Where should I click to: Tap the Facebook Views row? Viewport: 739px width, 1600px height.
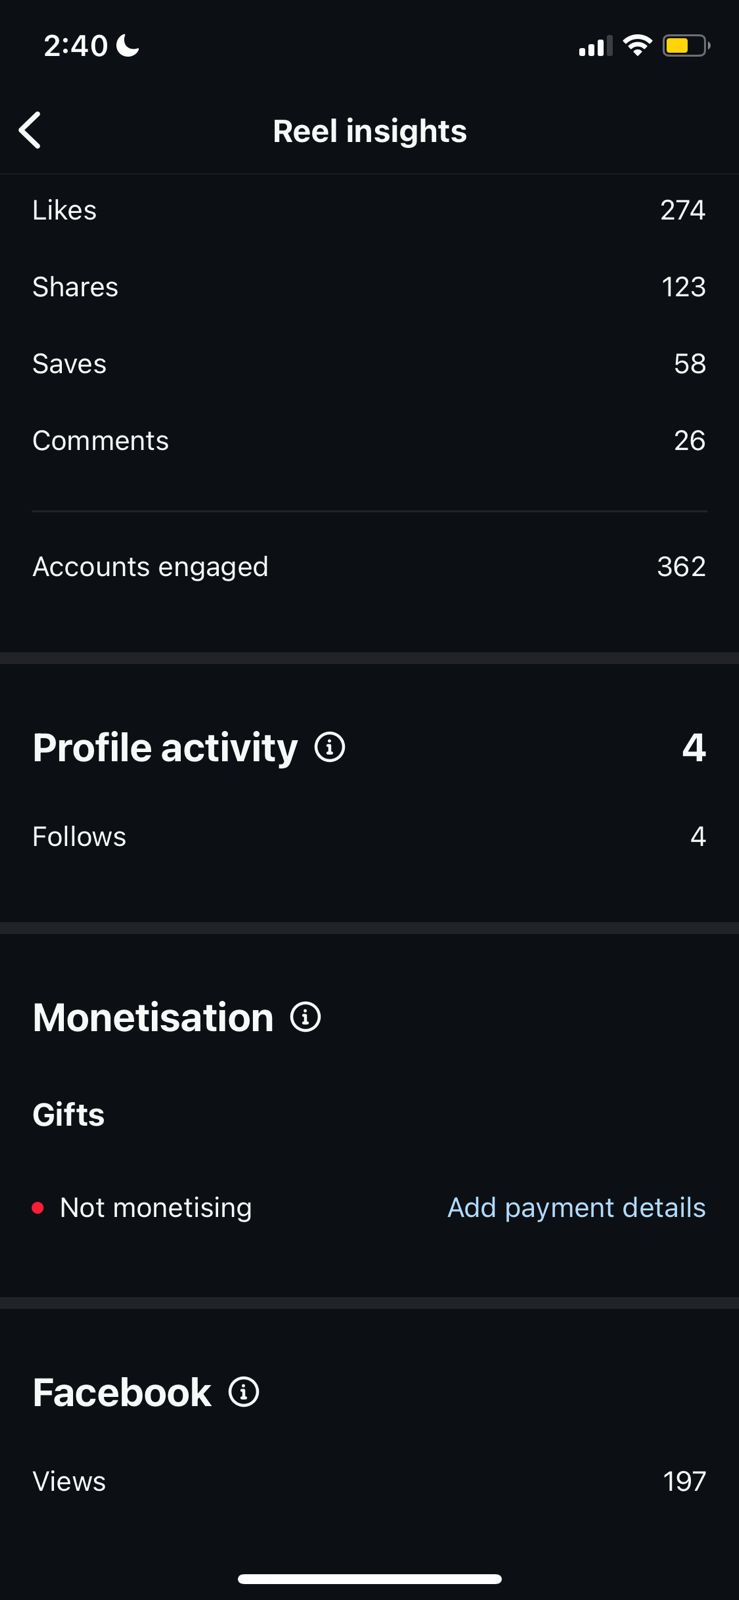point(368,1481)
